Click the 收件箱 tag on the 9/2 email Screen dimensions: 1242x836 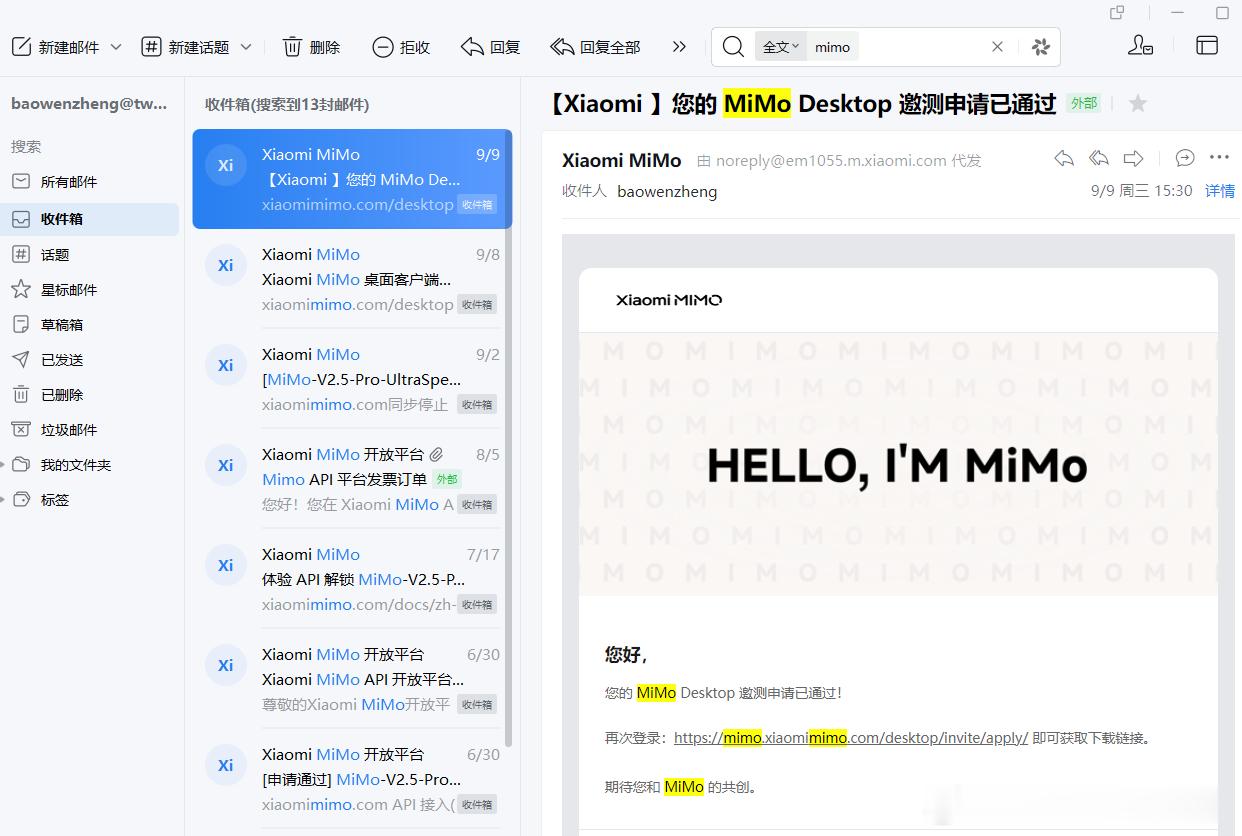point(477,405)
